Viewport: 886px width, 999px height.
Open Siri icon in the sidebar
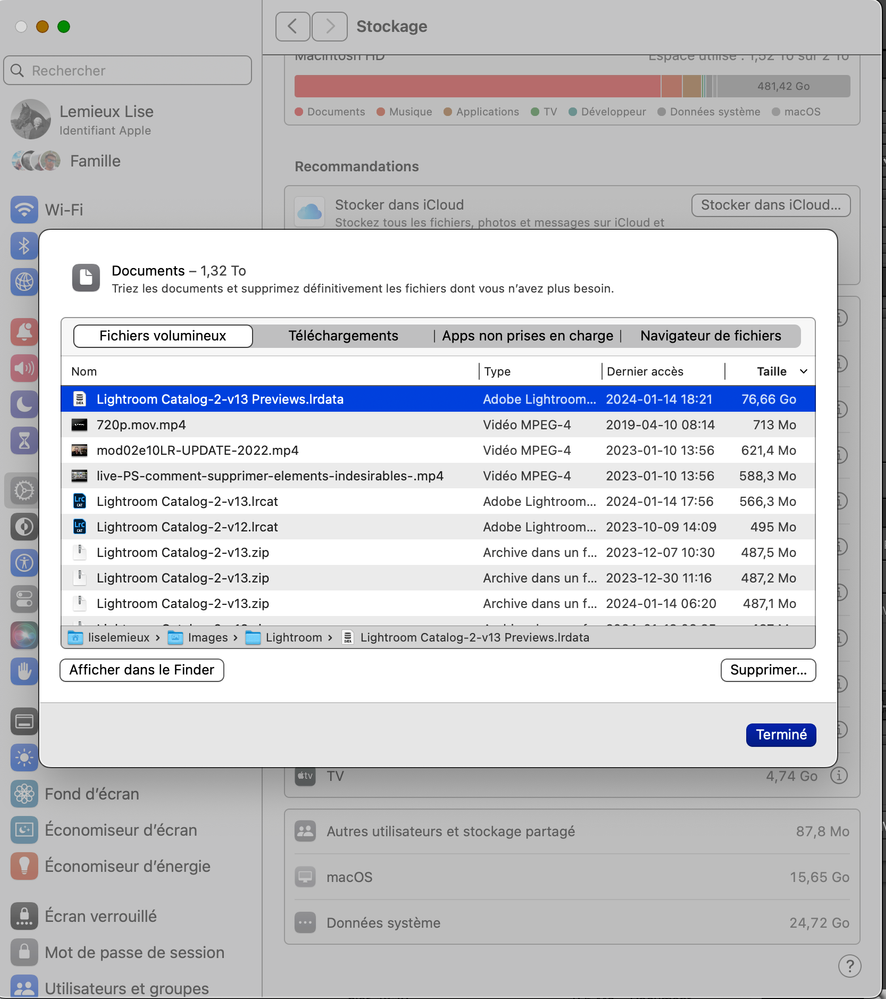click(x=24, y=635)
